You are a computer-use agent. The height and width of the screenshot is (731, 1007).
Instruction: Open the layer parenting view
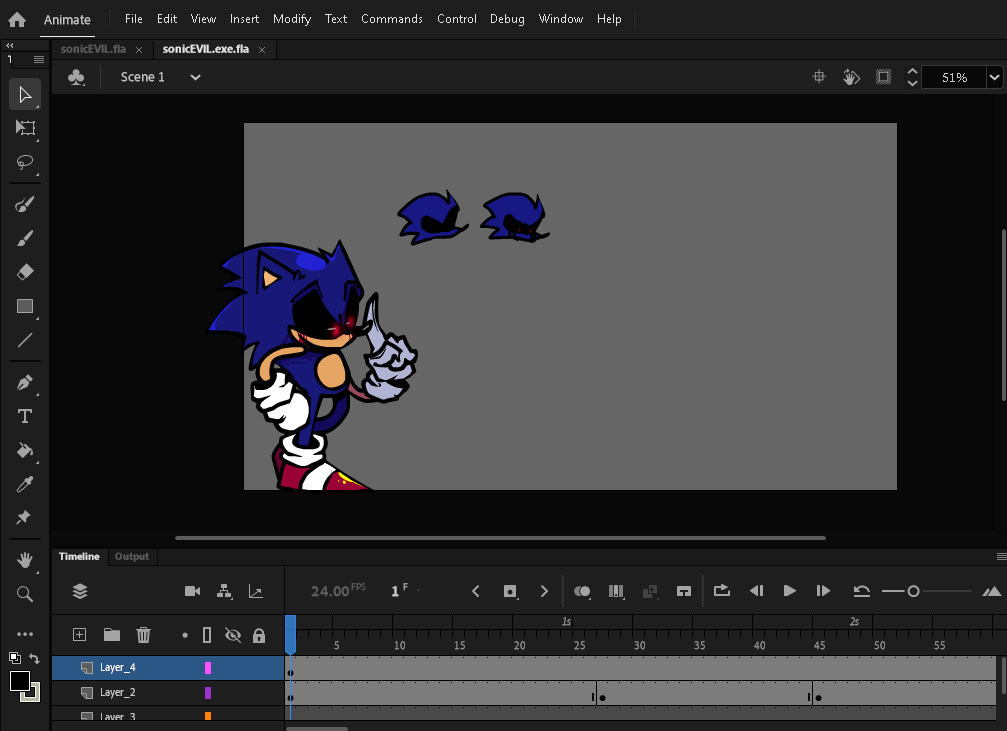[222, 591]
